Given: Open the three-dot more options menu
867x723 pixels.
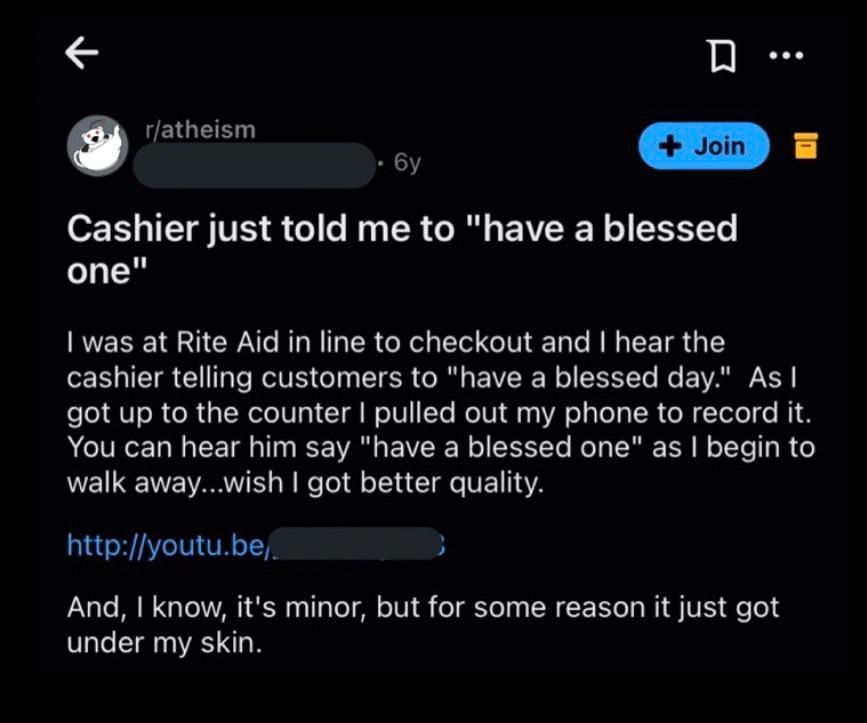Looking at the screenshot, I should point(786,55).
